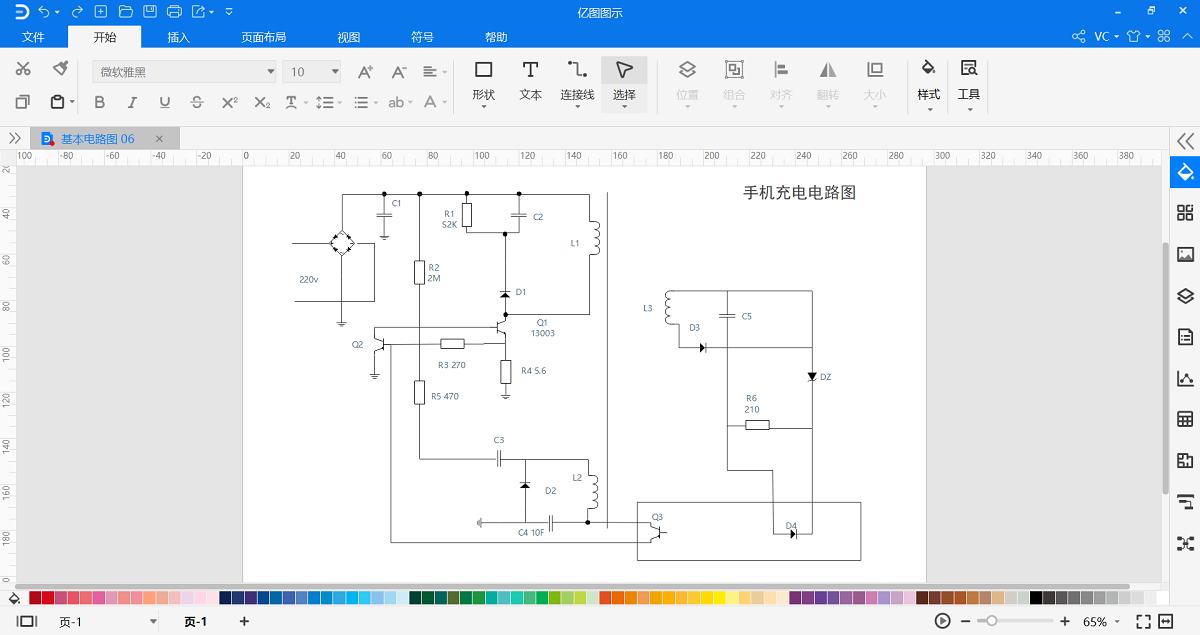Toggle bold formatting

99,102
